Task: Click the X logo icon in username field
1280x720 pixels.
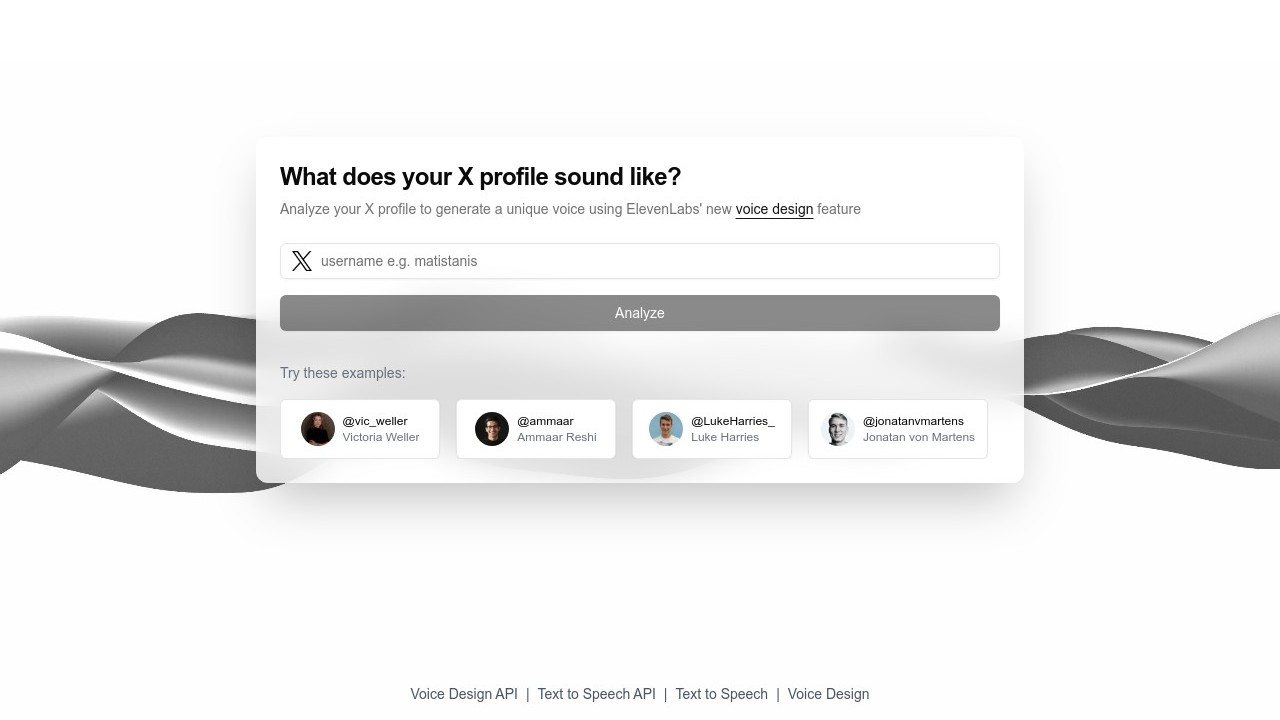Action: (x=301, y=261)
